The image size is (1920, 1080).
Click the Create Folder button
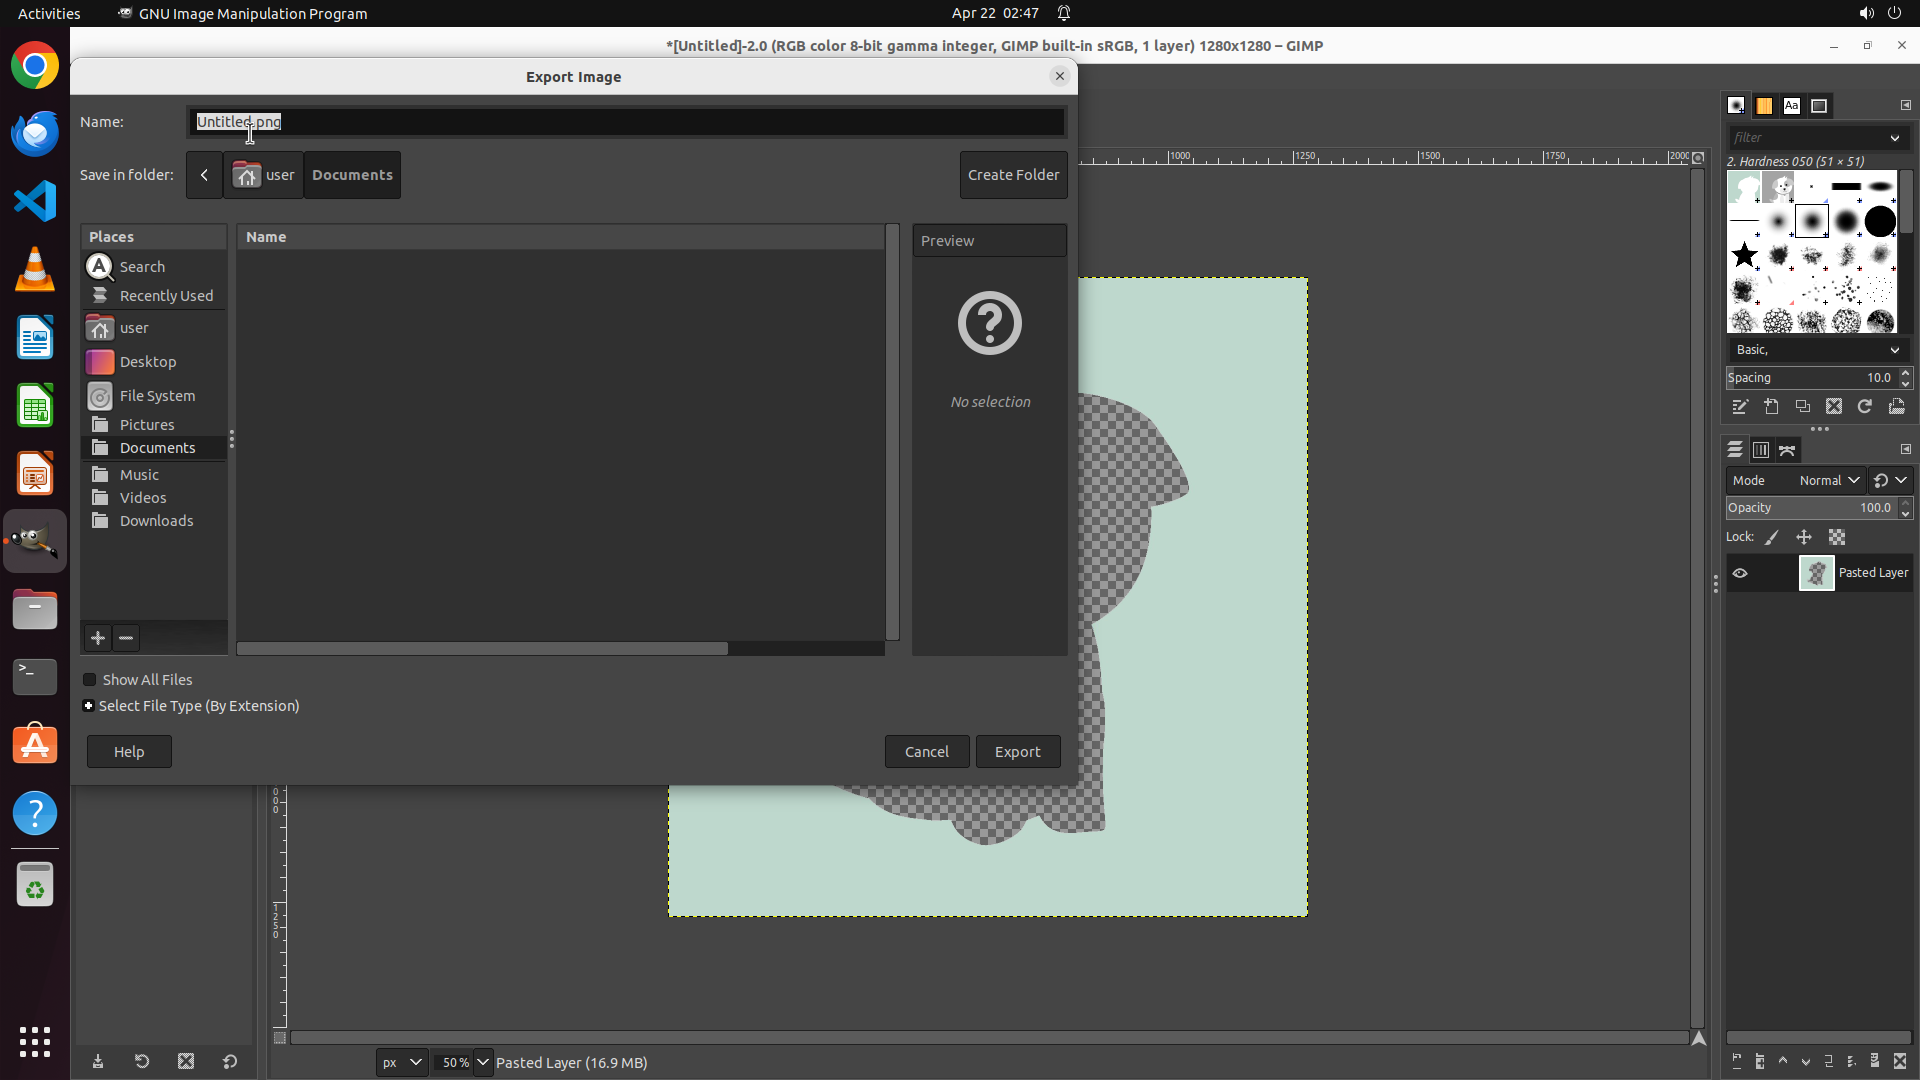[1013, 175]
